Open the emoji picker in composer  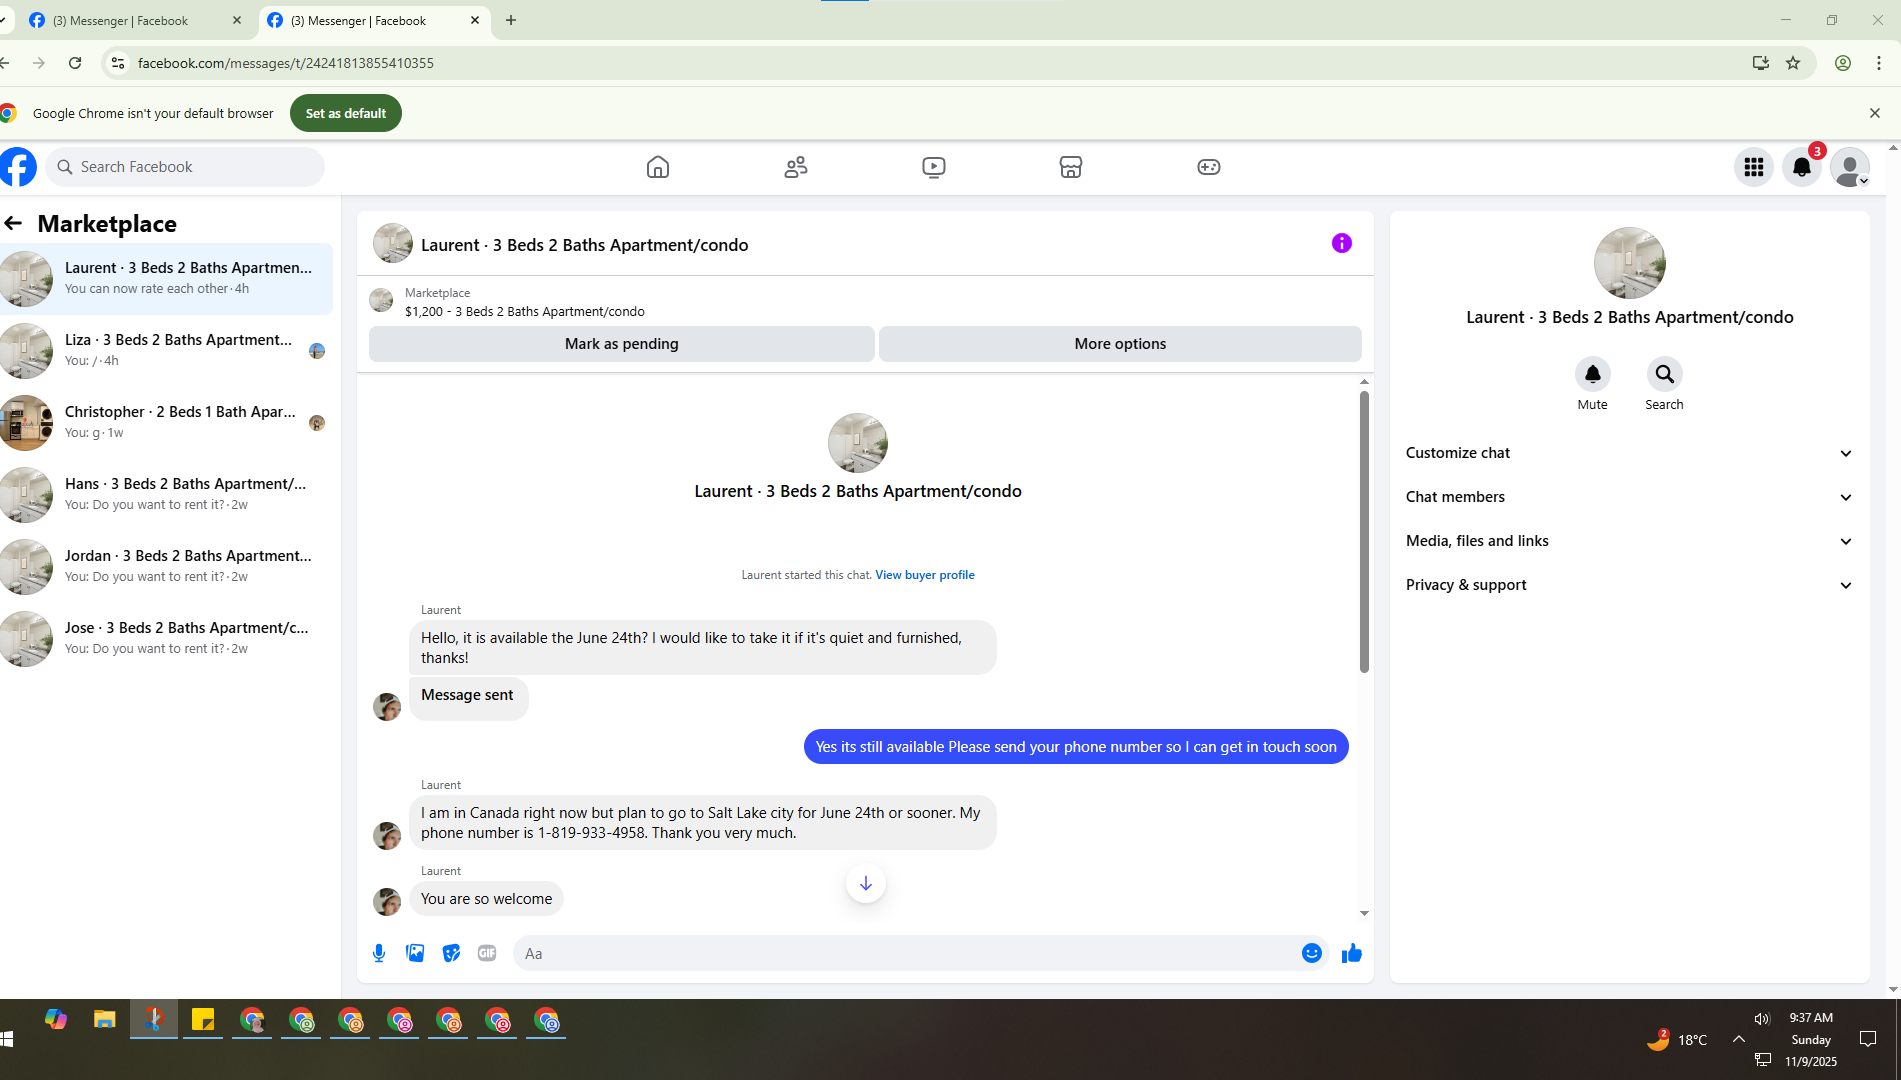pos(1312,953)
